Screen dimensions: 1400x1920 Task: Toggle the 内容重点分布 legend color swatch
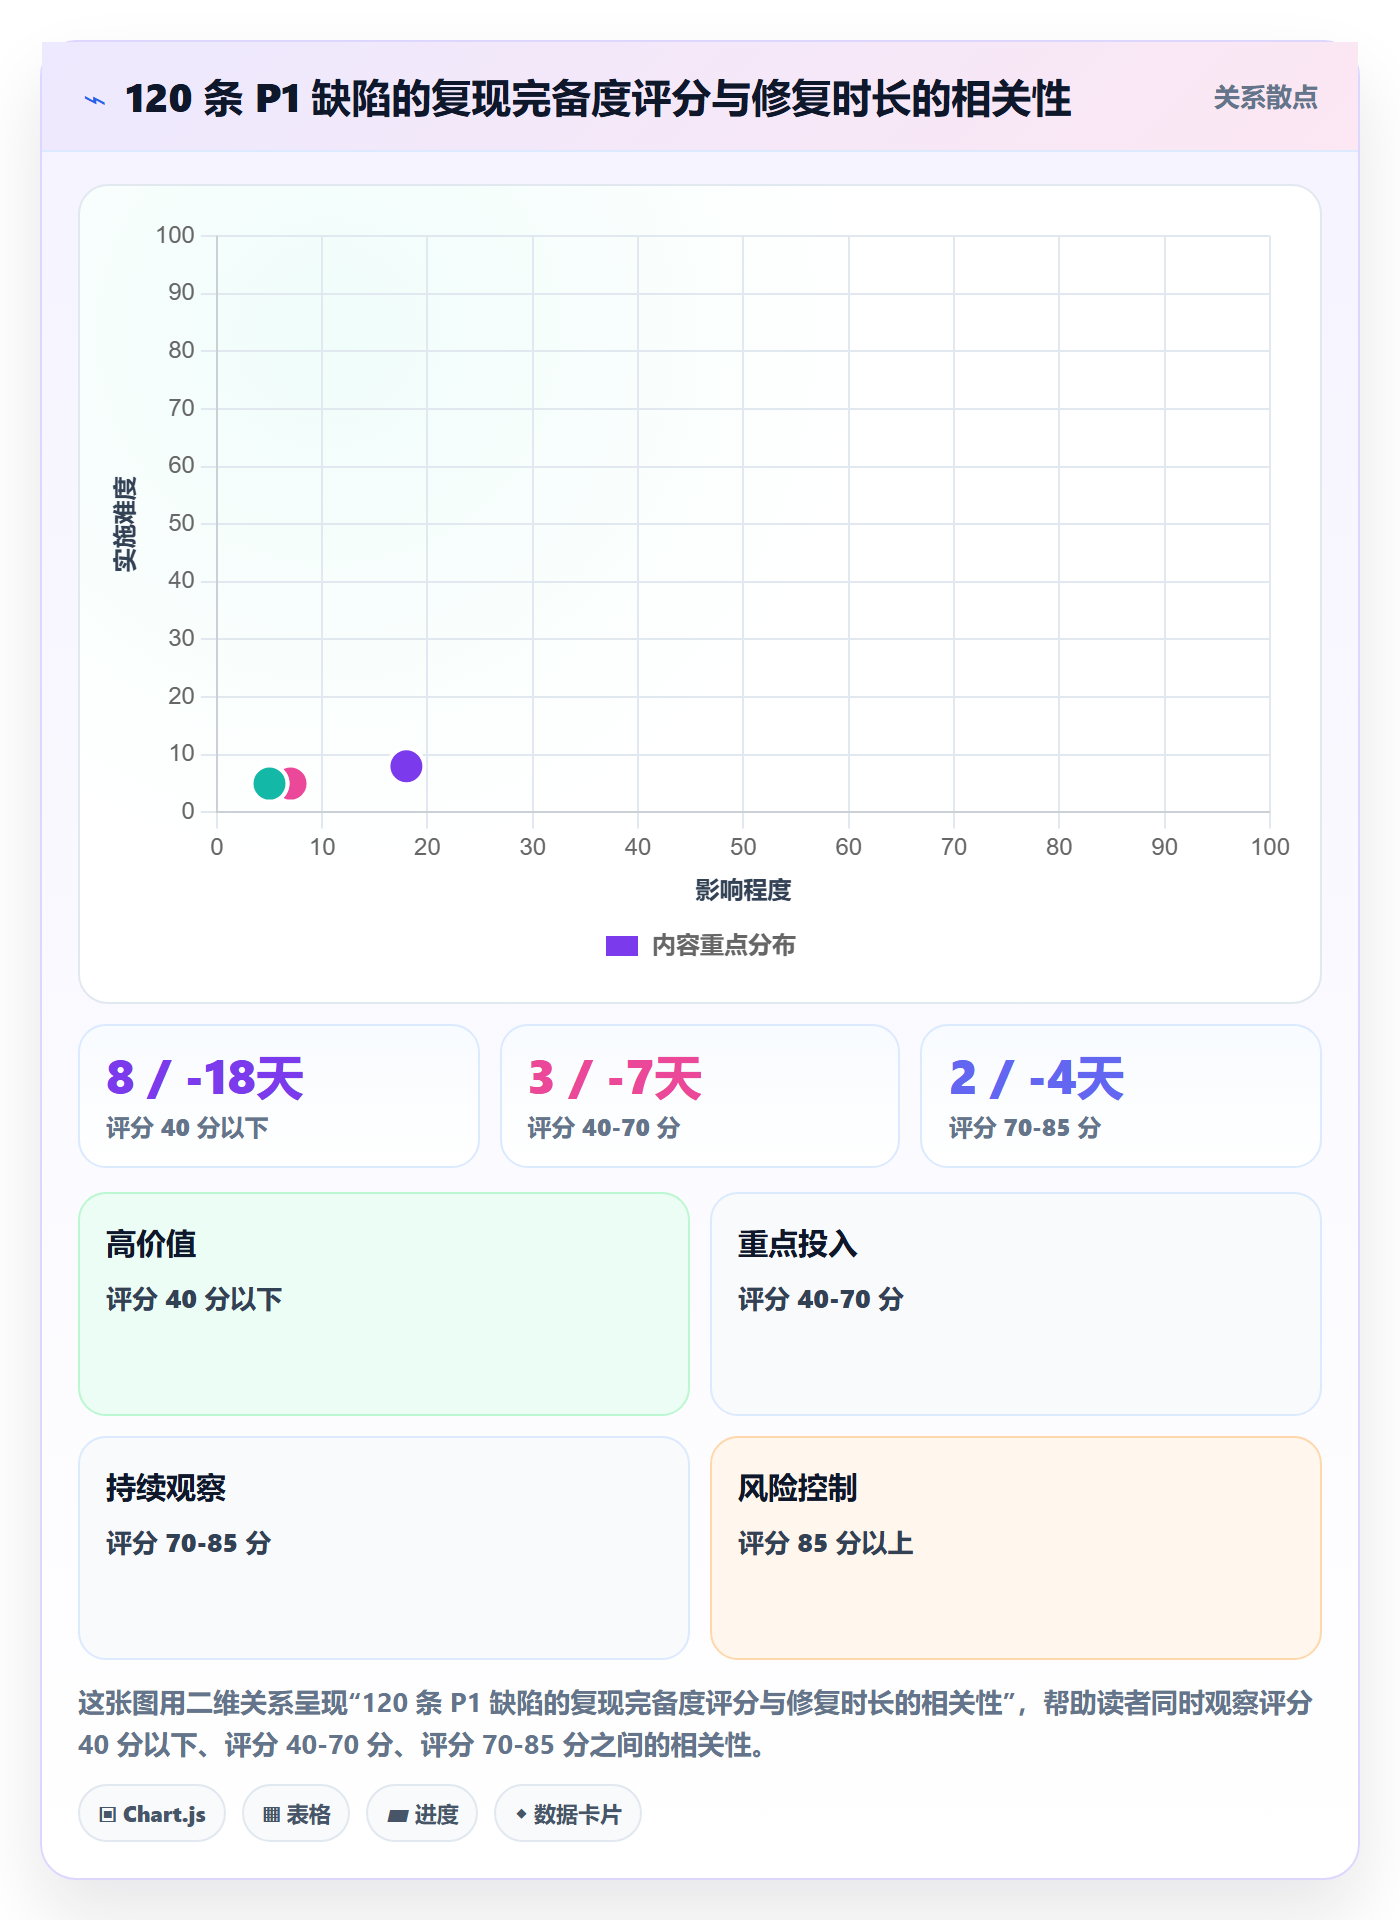[x=622, y=946]
